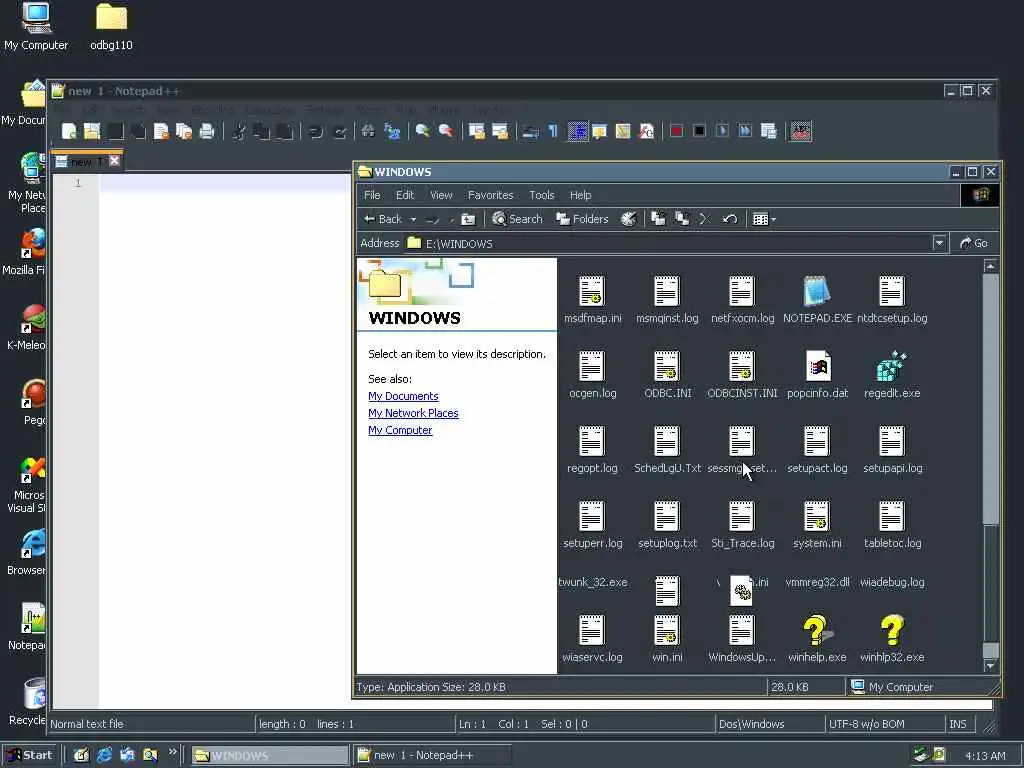
Task: Click Save recorded macro icon
Action: click(x=769, y=131)
